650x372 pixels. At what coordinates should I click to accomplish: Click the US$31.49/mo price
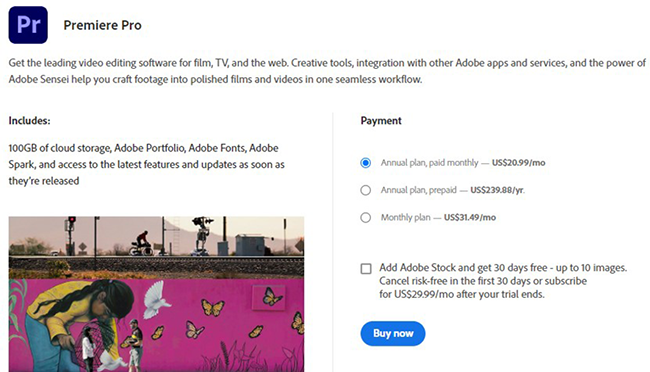click(470, 218)
